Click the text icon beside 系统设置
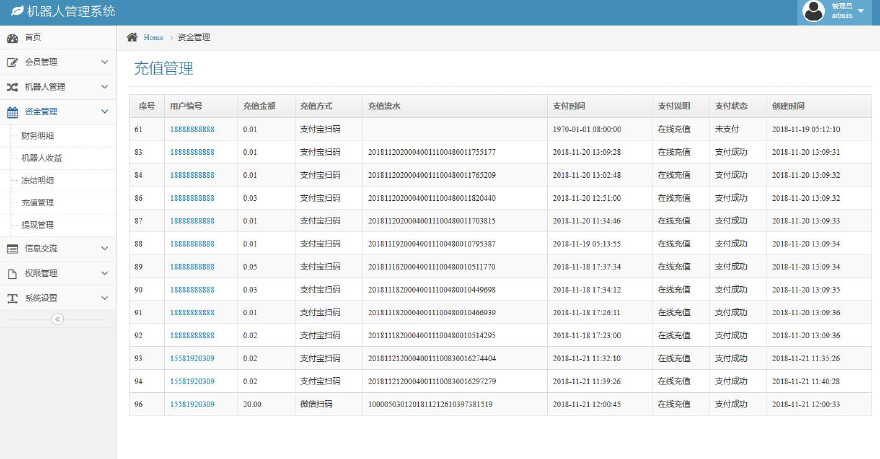This screenshot has height=459, width=880. coord(13,298)
